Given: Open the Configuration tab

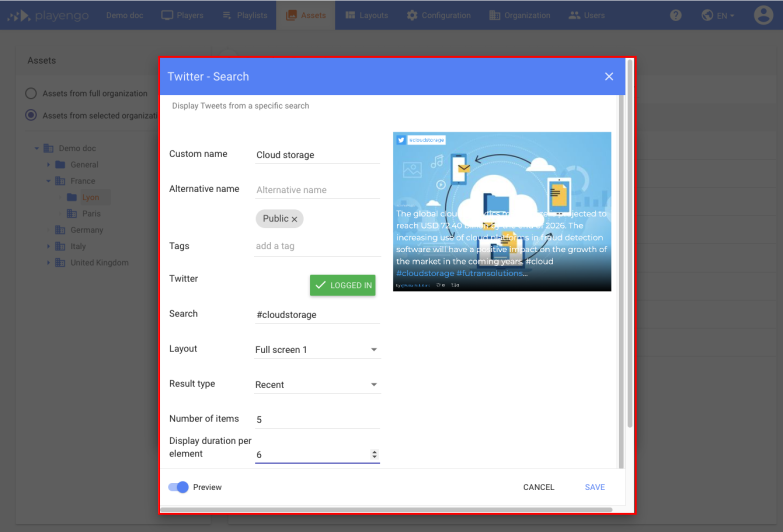Looking at the screenshot, I should click(x=438, y=15).
